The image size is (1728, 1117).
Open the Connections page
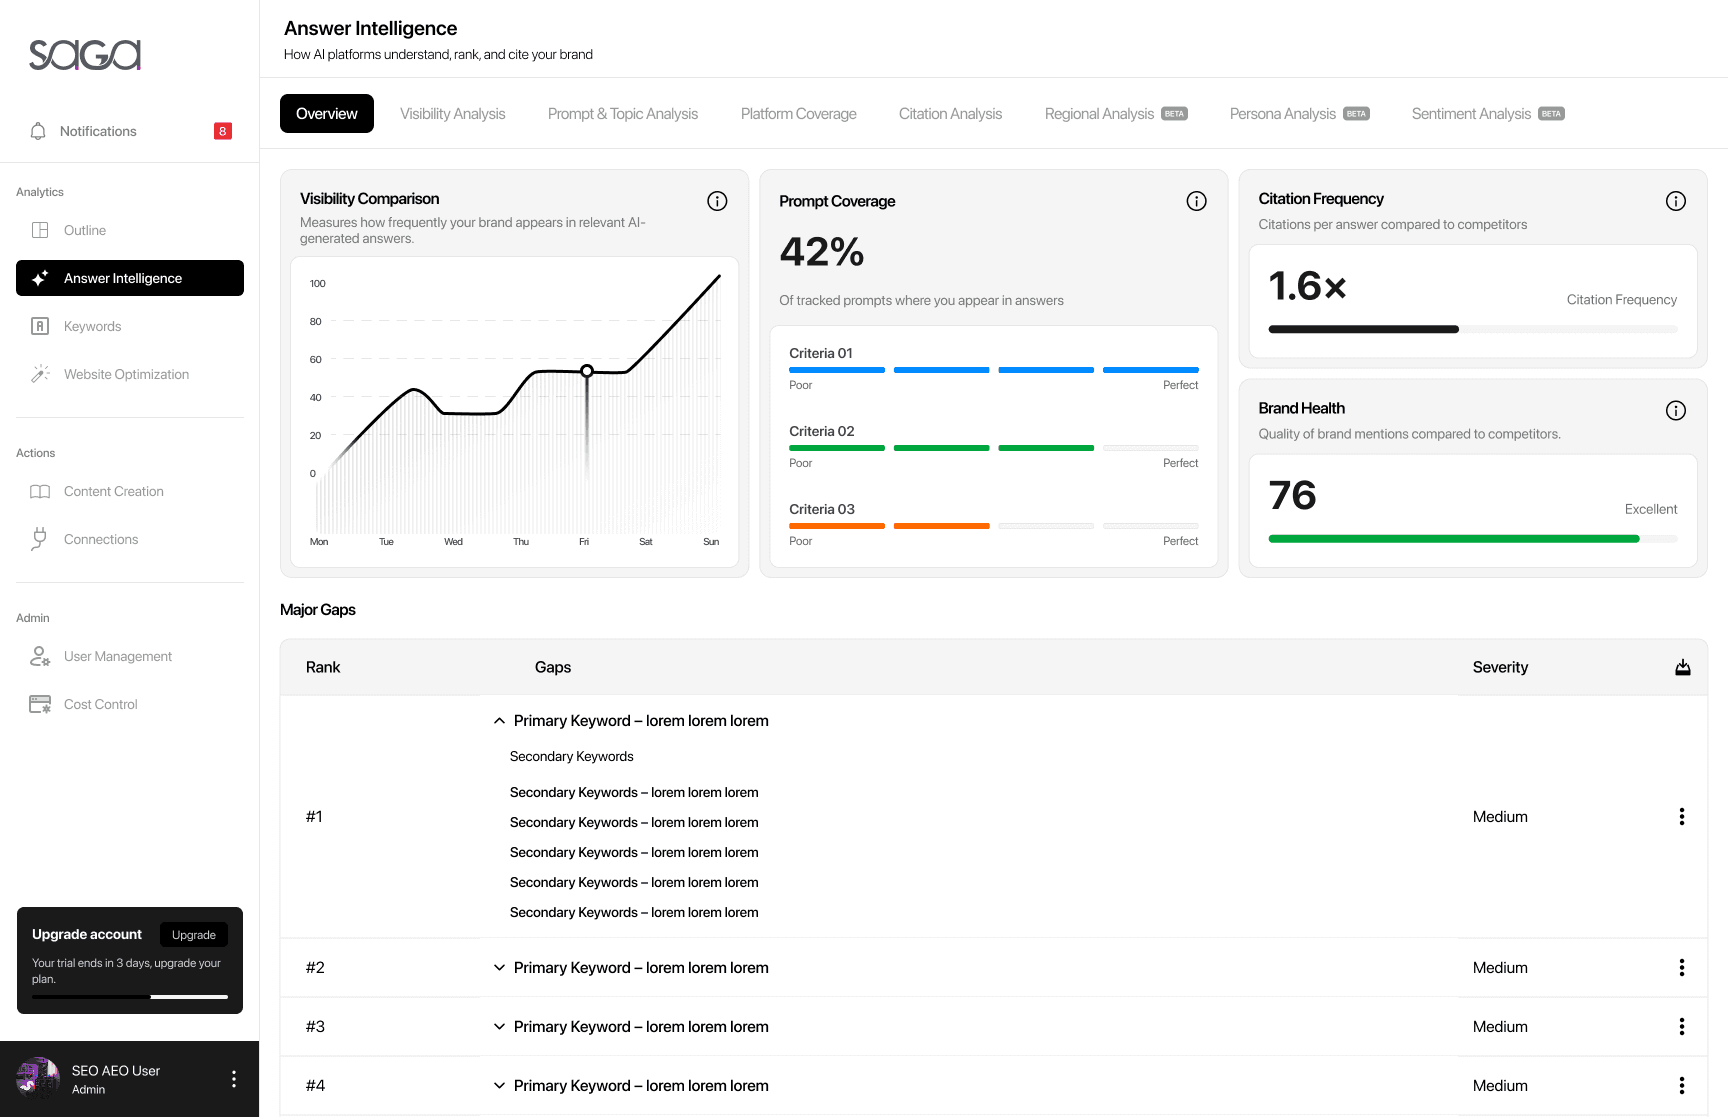point(130,539)
